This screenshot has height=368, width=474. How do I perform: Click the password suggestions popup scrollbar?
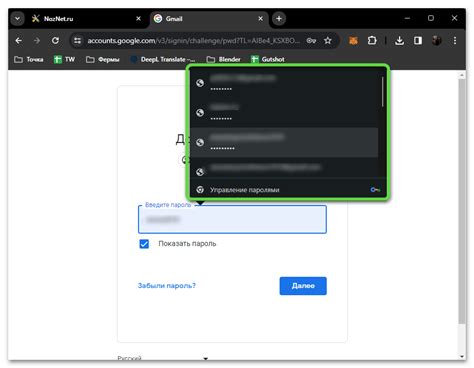click(x=383, y=92)
